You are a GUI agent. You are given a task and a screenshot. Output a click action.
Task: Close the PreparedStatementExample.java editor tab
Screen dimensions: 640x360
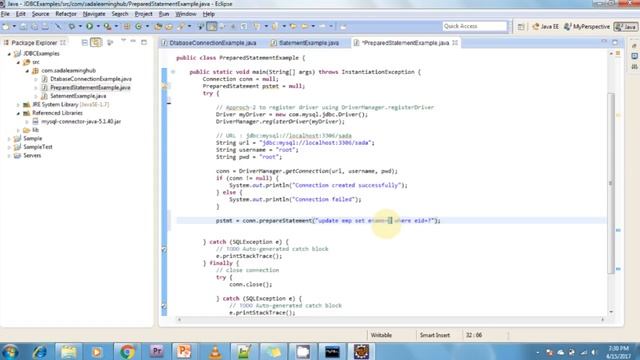click(455, 43)
